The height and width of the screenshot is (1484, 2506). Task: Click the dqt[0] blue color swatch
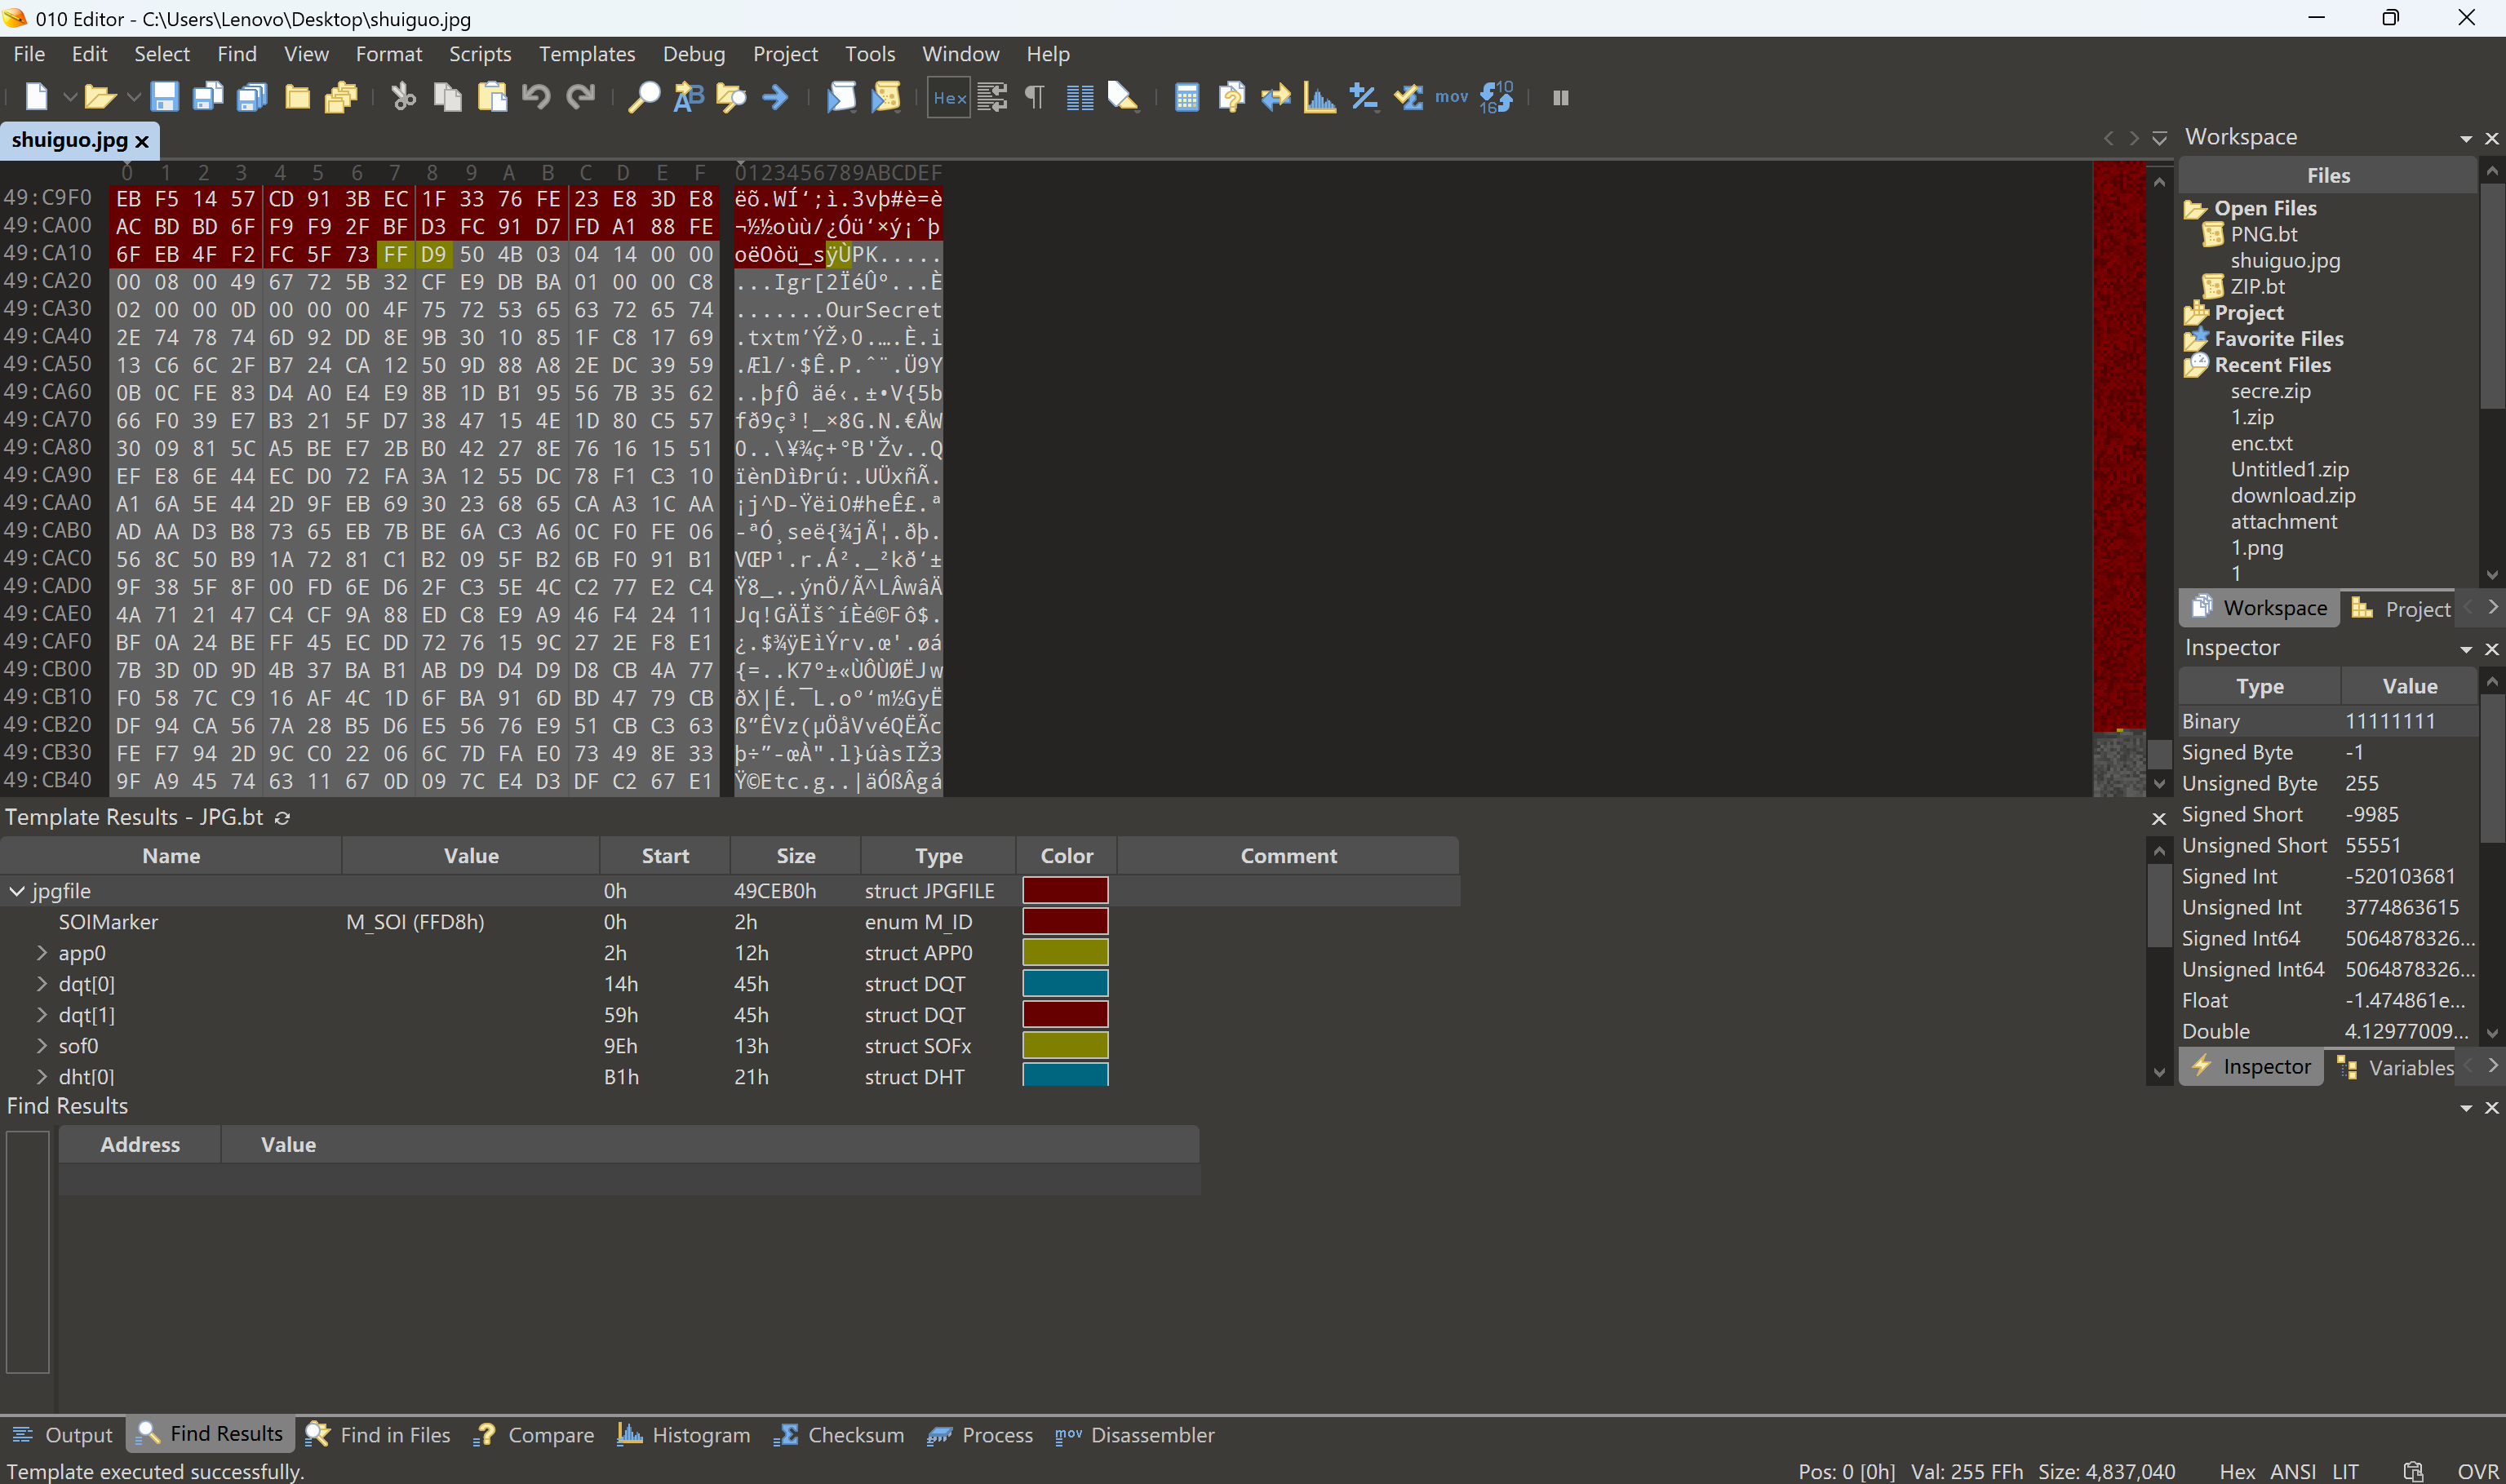coord(1065,984)
